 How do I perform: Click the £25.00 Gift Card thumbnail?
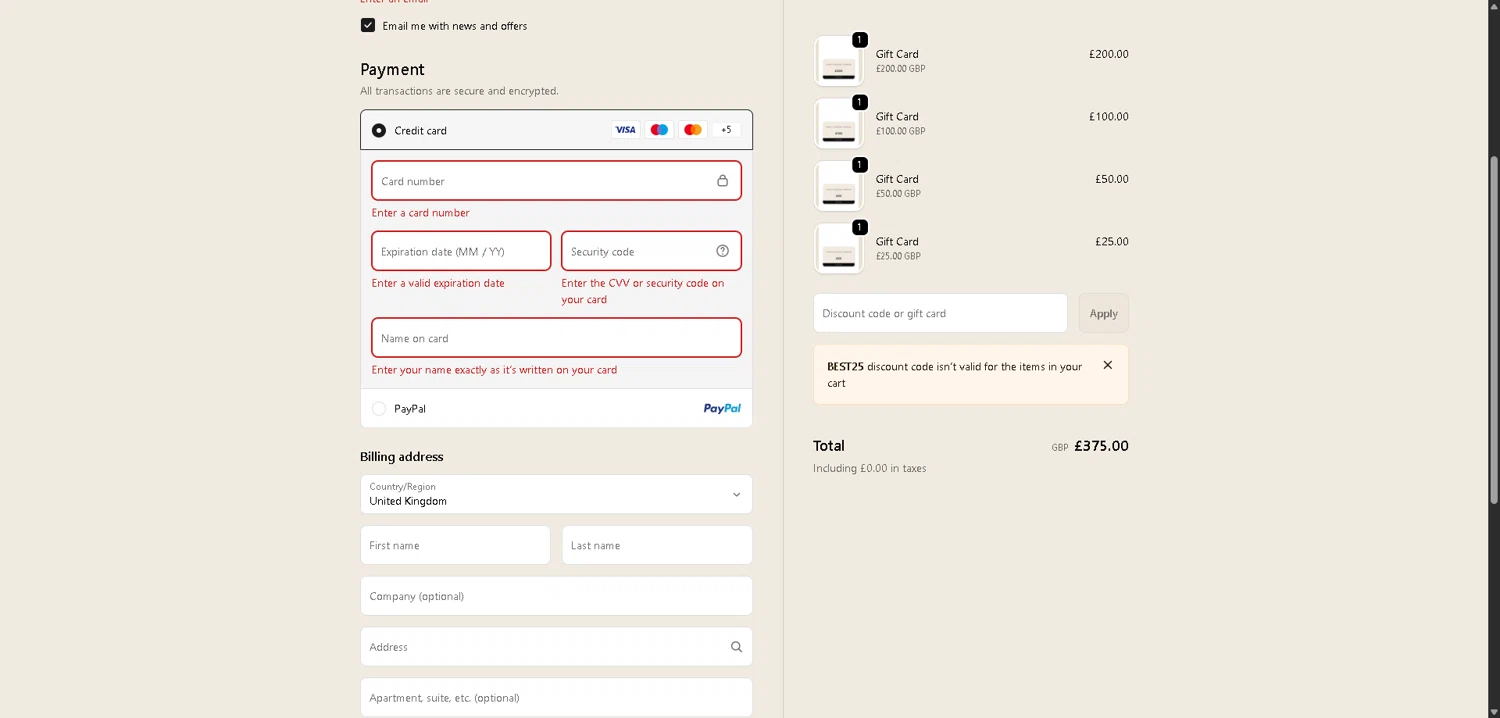(839, 248)
